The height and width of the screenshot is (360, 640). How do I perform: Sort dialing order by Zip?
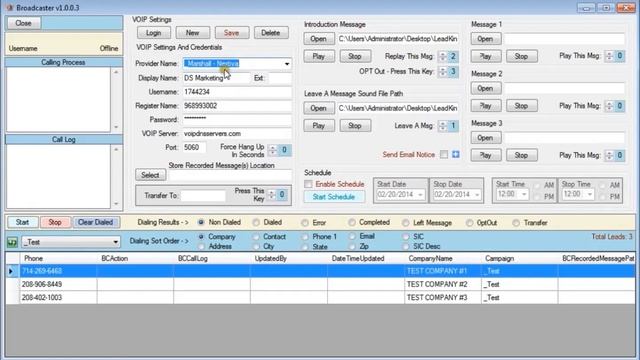click(x=352, y=247)
